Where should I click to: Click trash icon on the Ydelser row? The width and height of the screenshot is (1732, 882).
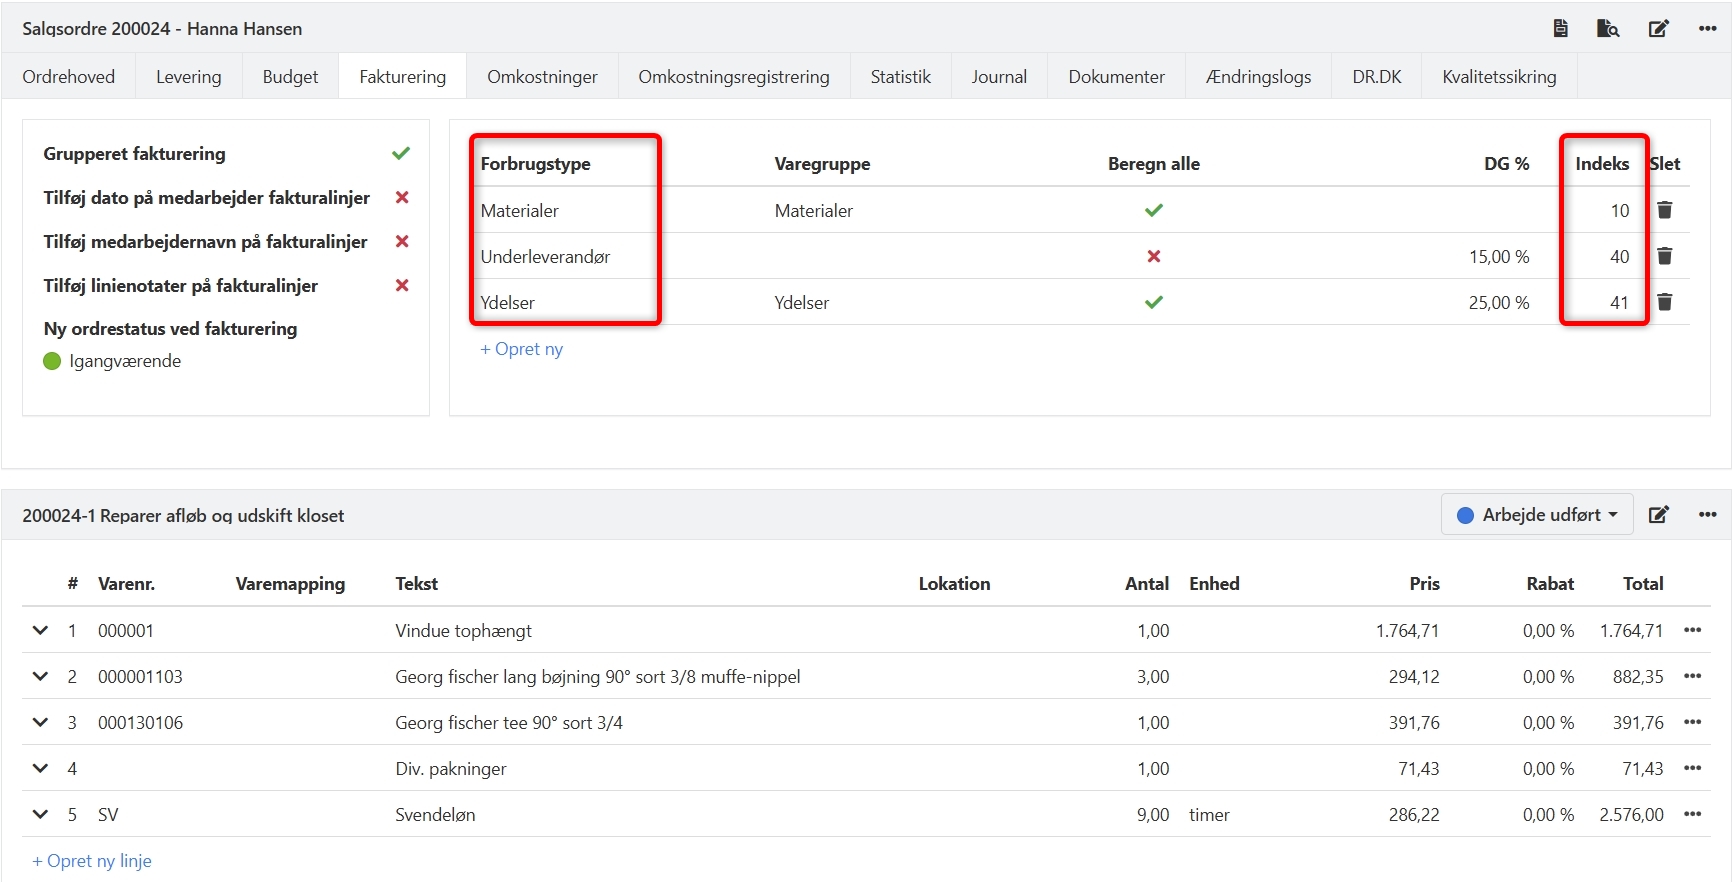pyautogui.click(x=1665, y=302)
